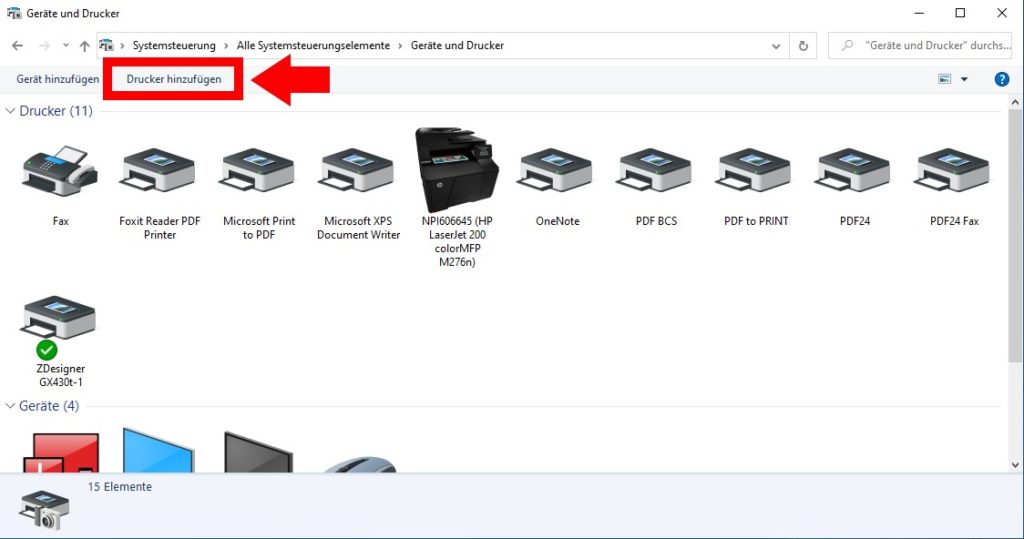Click Drucker hinzufügen

tap(174, 79)
